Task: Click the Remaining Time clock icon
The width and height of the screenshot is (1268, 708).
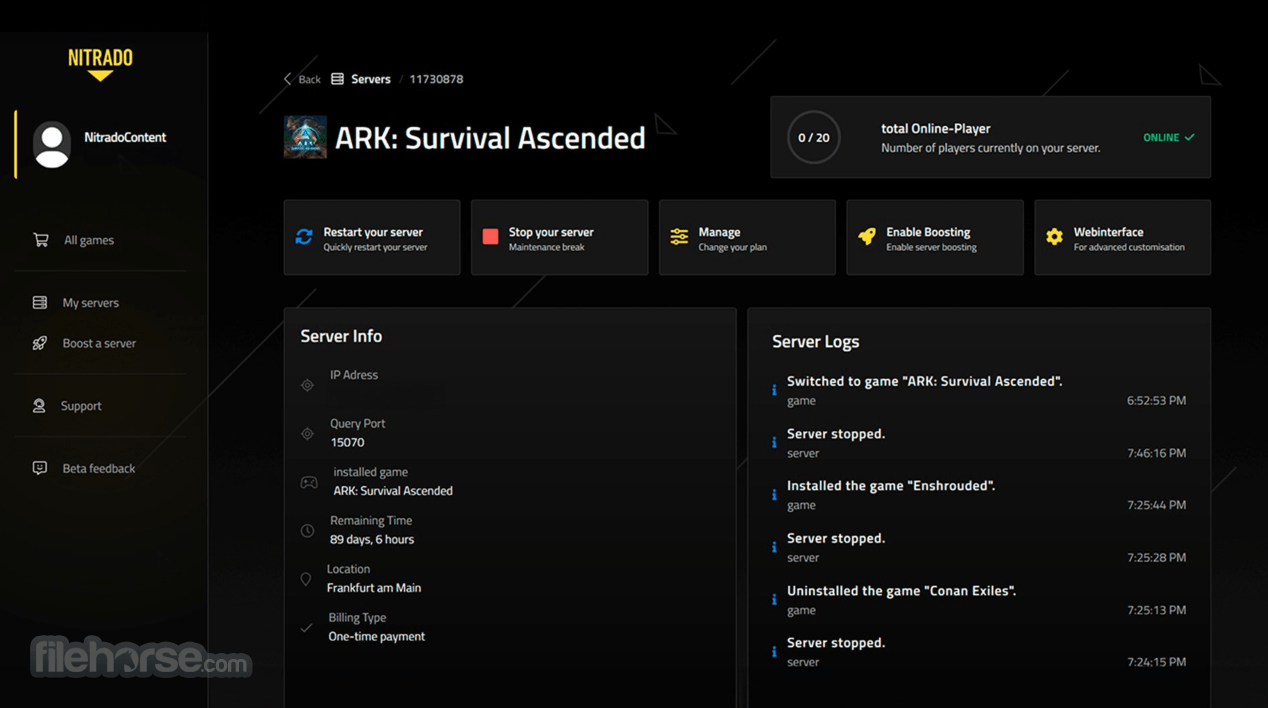Action: 307,531
